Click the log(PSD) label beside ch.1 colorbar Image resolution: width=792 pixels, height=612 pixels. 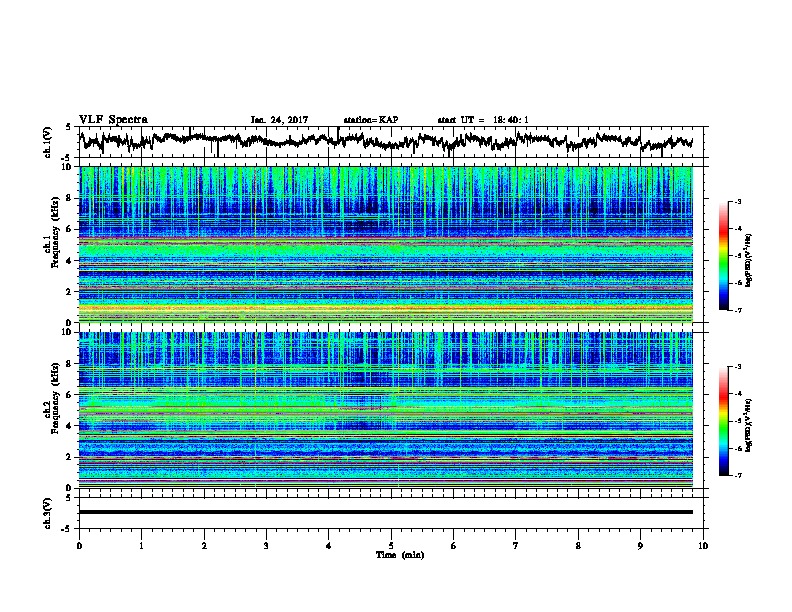pos(749,261)
